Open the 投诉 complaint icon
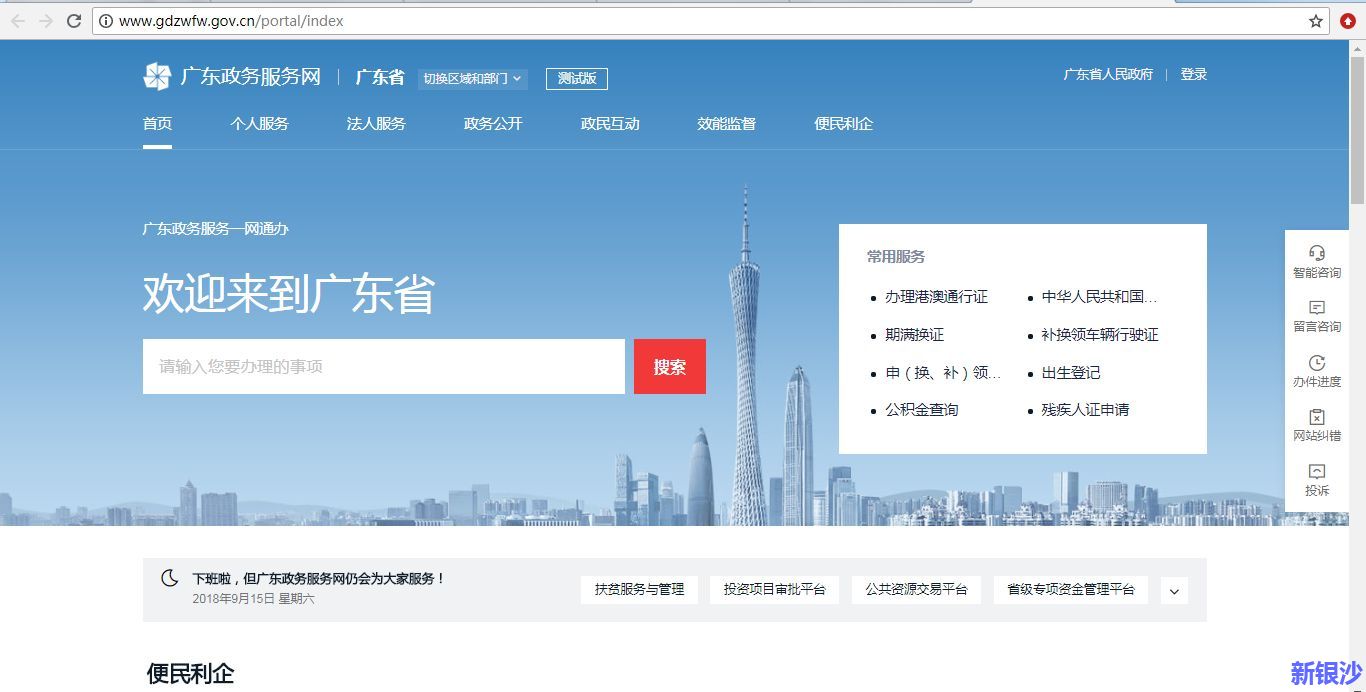The image size is (1366, 692). 1316,472
